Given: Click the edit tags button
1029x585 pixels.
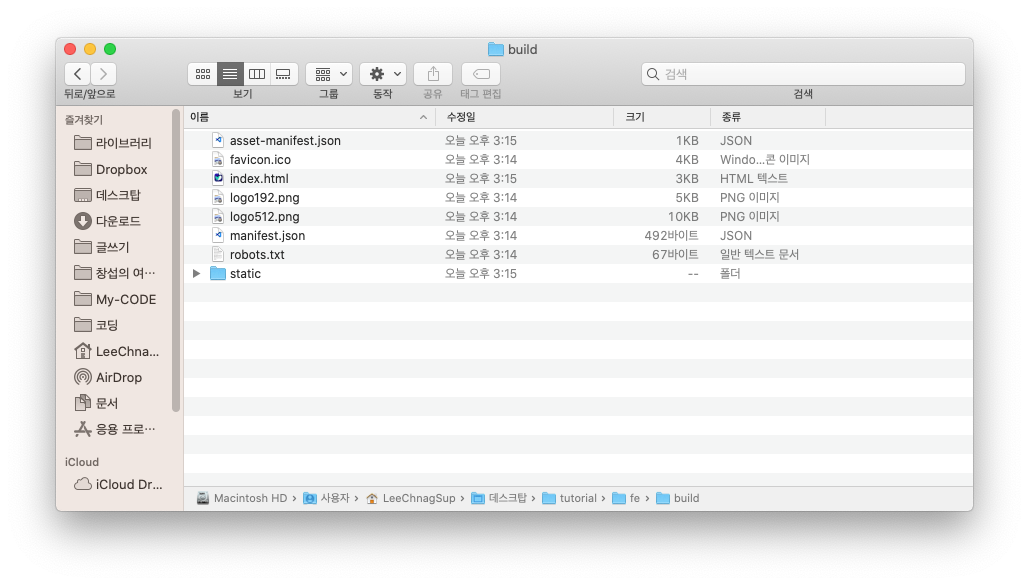Looking at the screenshot, I should click(x=481, y=74).
